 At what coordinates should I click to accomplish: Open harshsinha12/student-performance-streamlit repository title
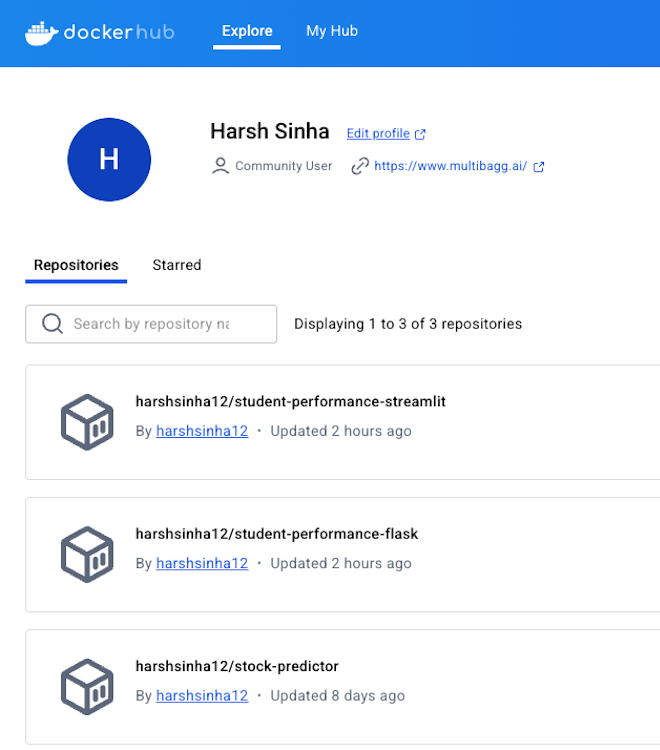290,401
